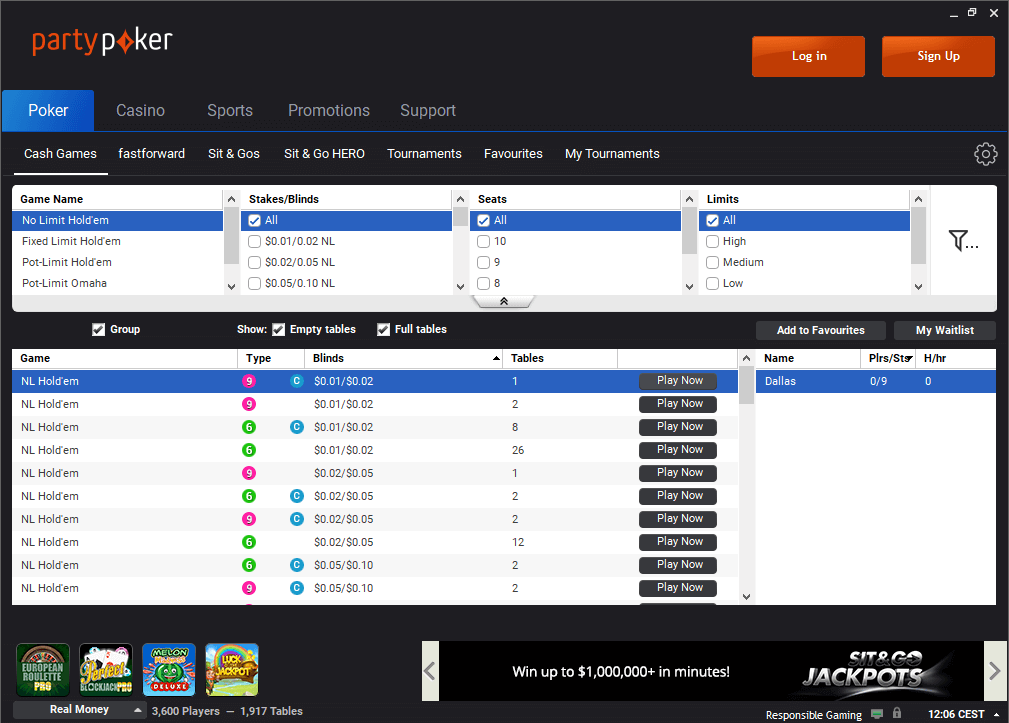Open the filter funnel options
Image resolution: width=1009 pixels, height=723 pixels.
coord(963,240)
